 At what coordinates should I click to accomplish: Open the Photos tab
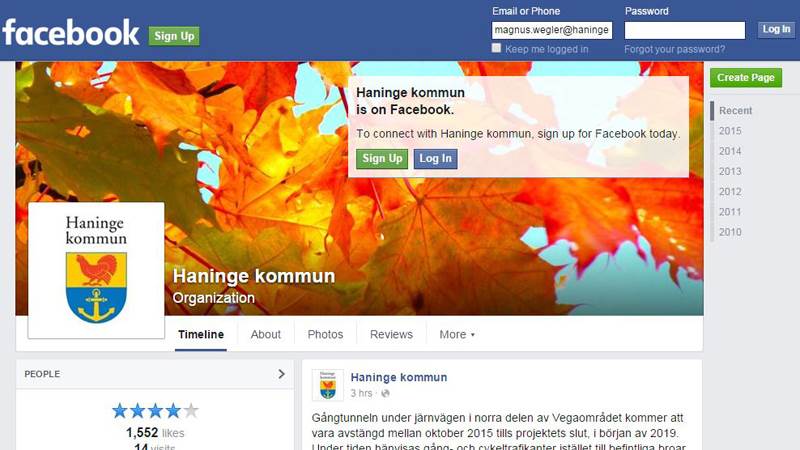click(x=326, y=335)
